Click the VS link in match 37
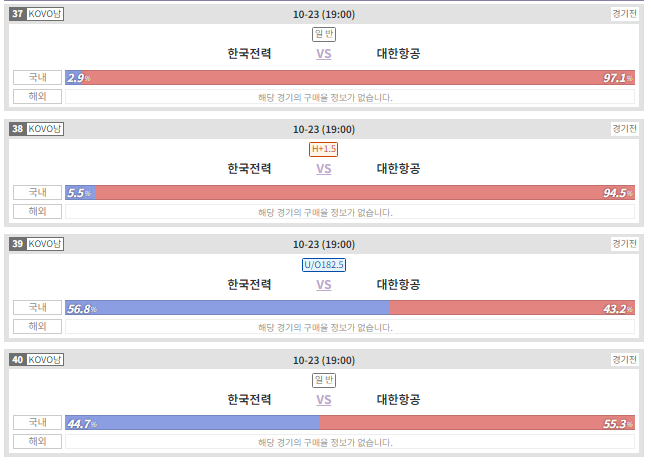Viewport: 651px width, 464px height. (x=323, y=54)
